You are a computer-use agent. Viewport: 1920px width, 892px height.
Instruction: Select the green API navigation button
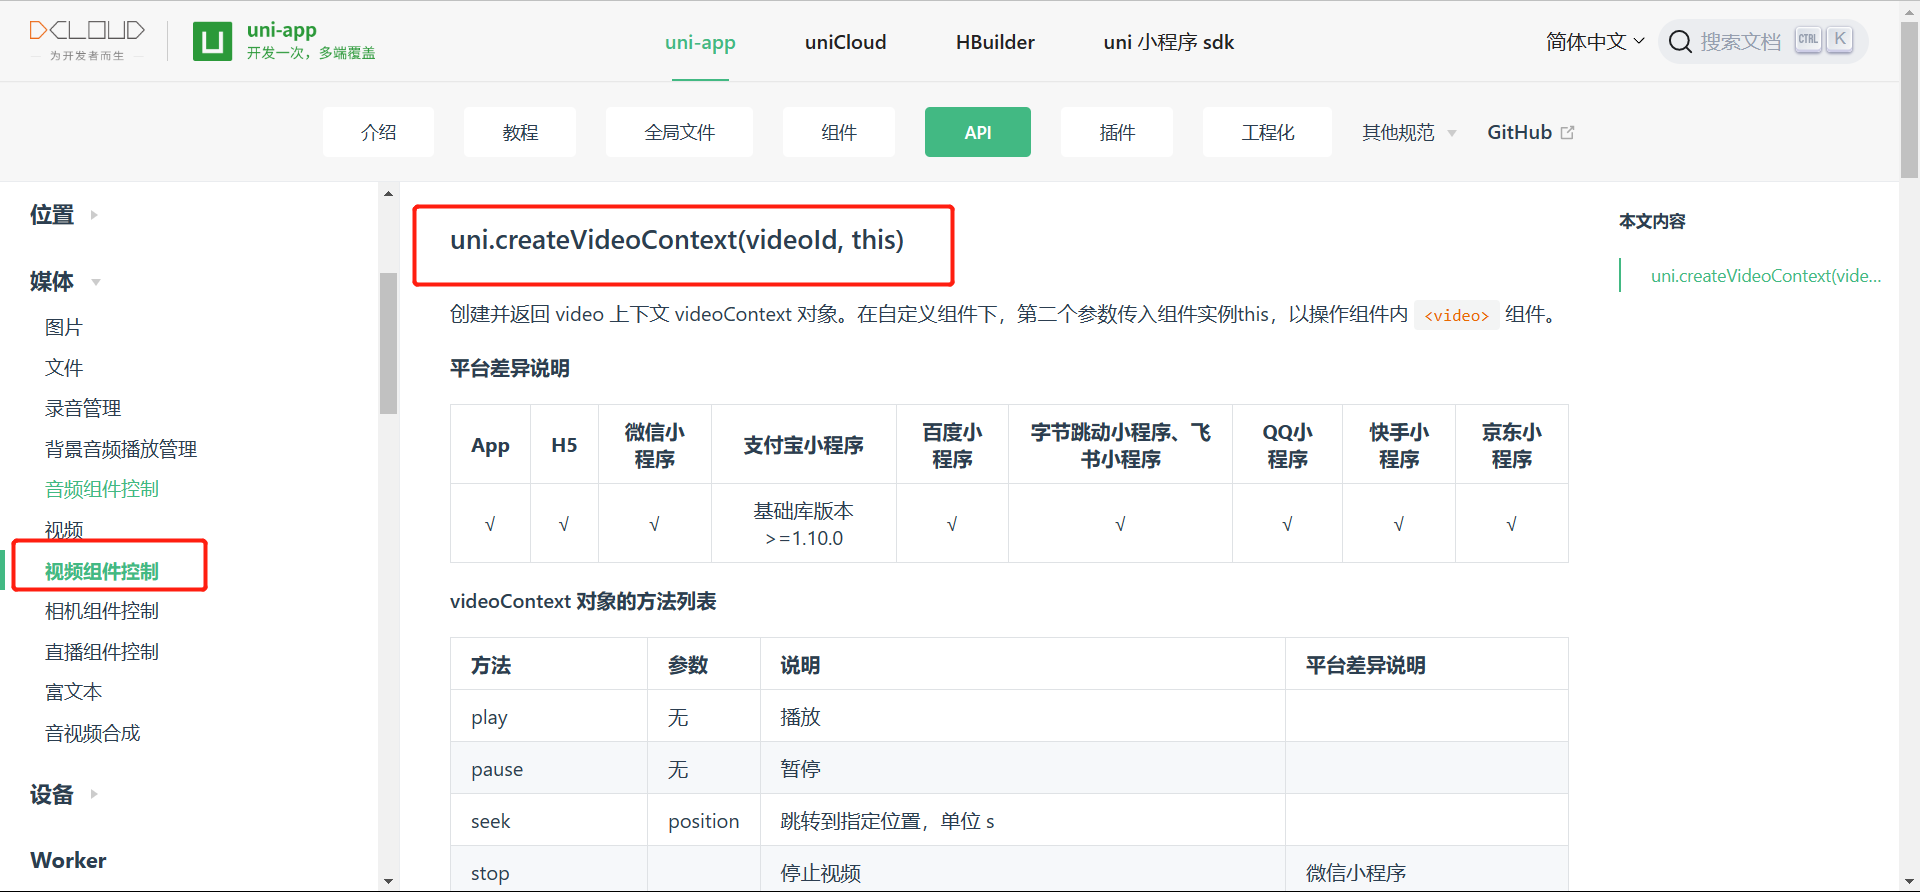(x=978, y=132)
